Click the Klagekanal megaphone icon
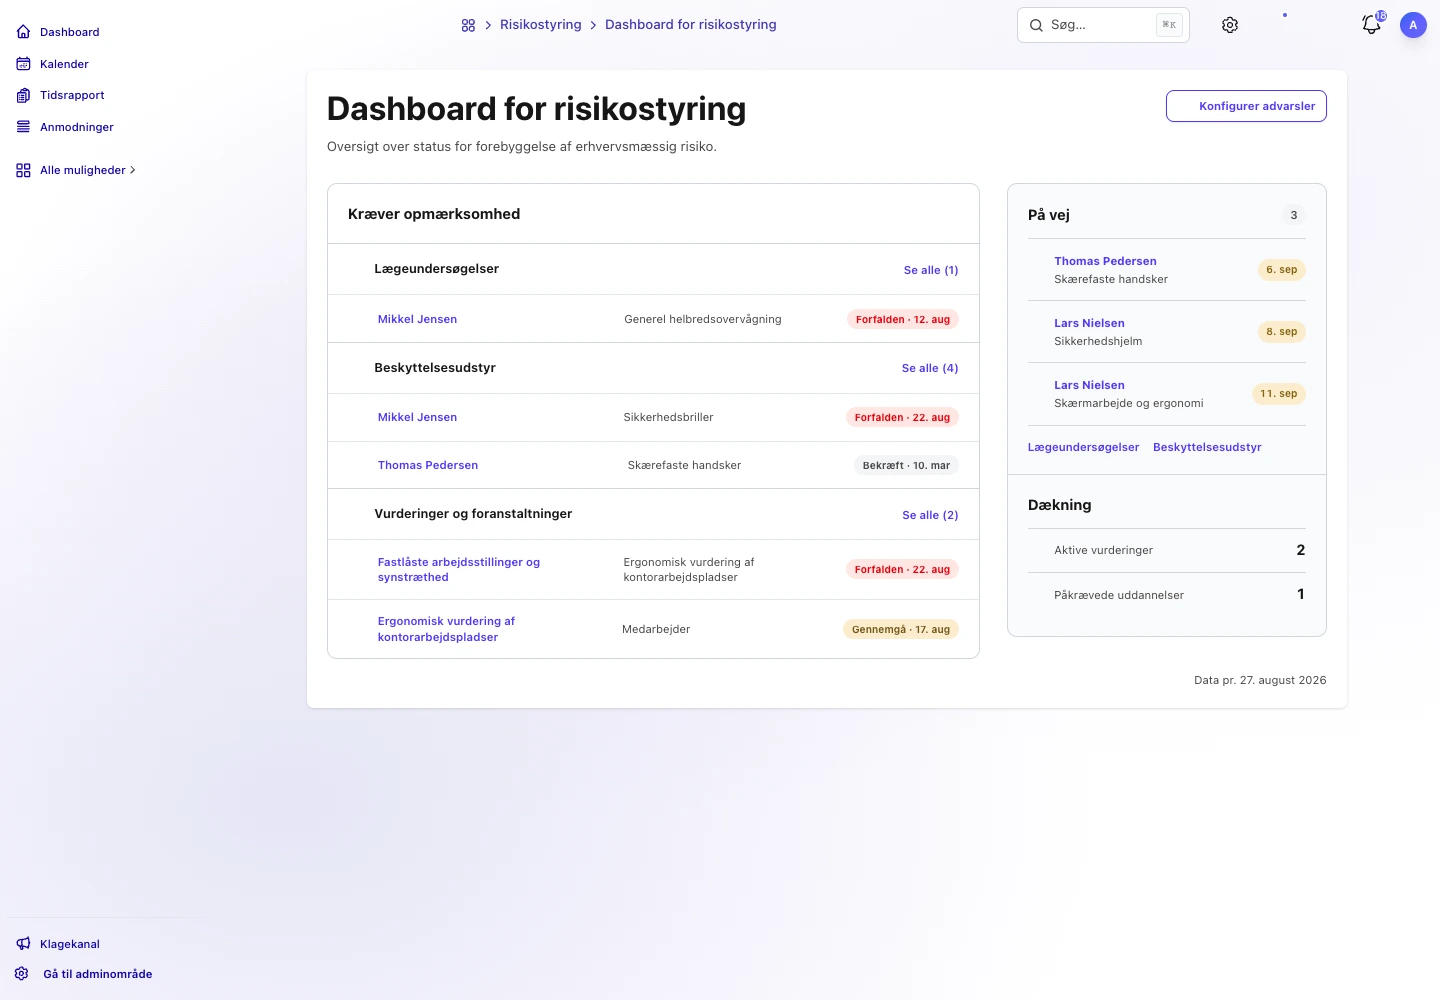1440x1000 pixels. point(23,944)
